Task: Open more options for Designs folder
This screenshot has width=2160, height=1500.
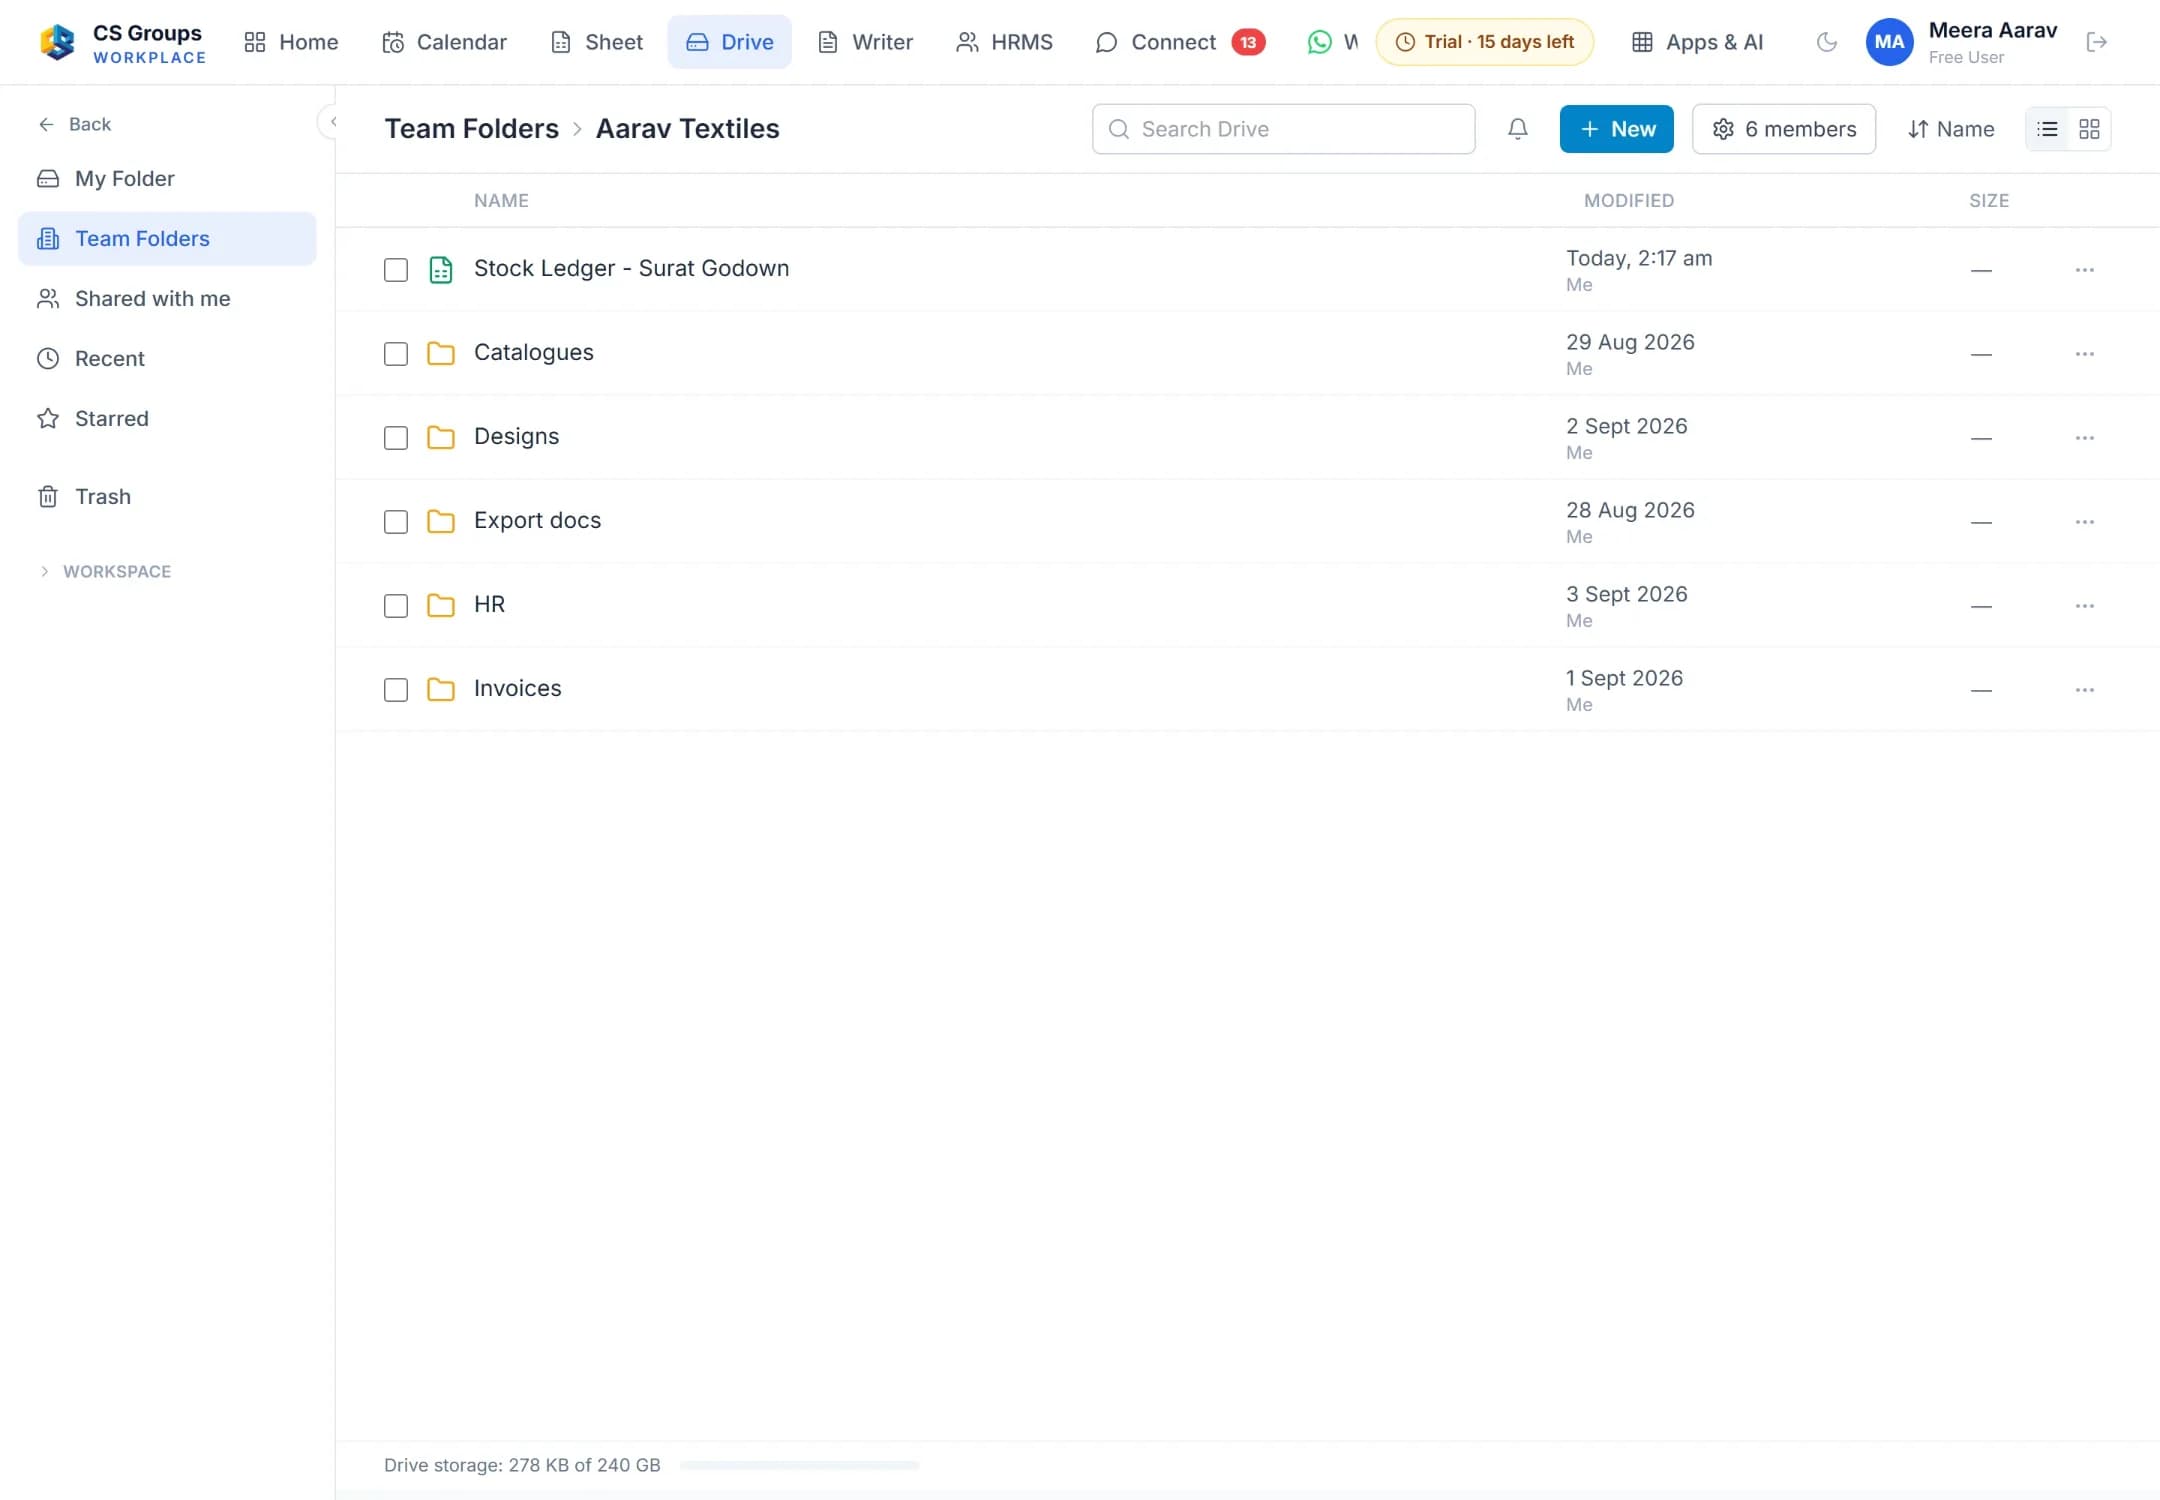Action: 2084,438
